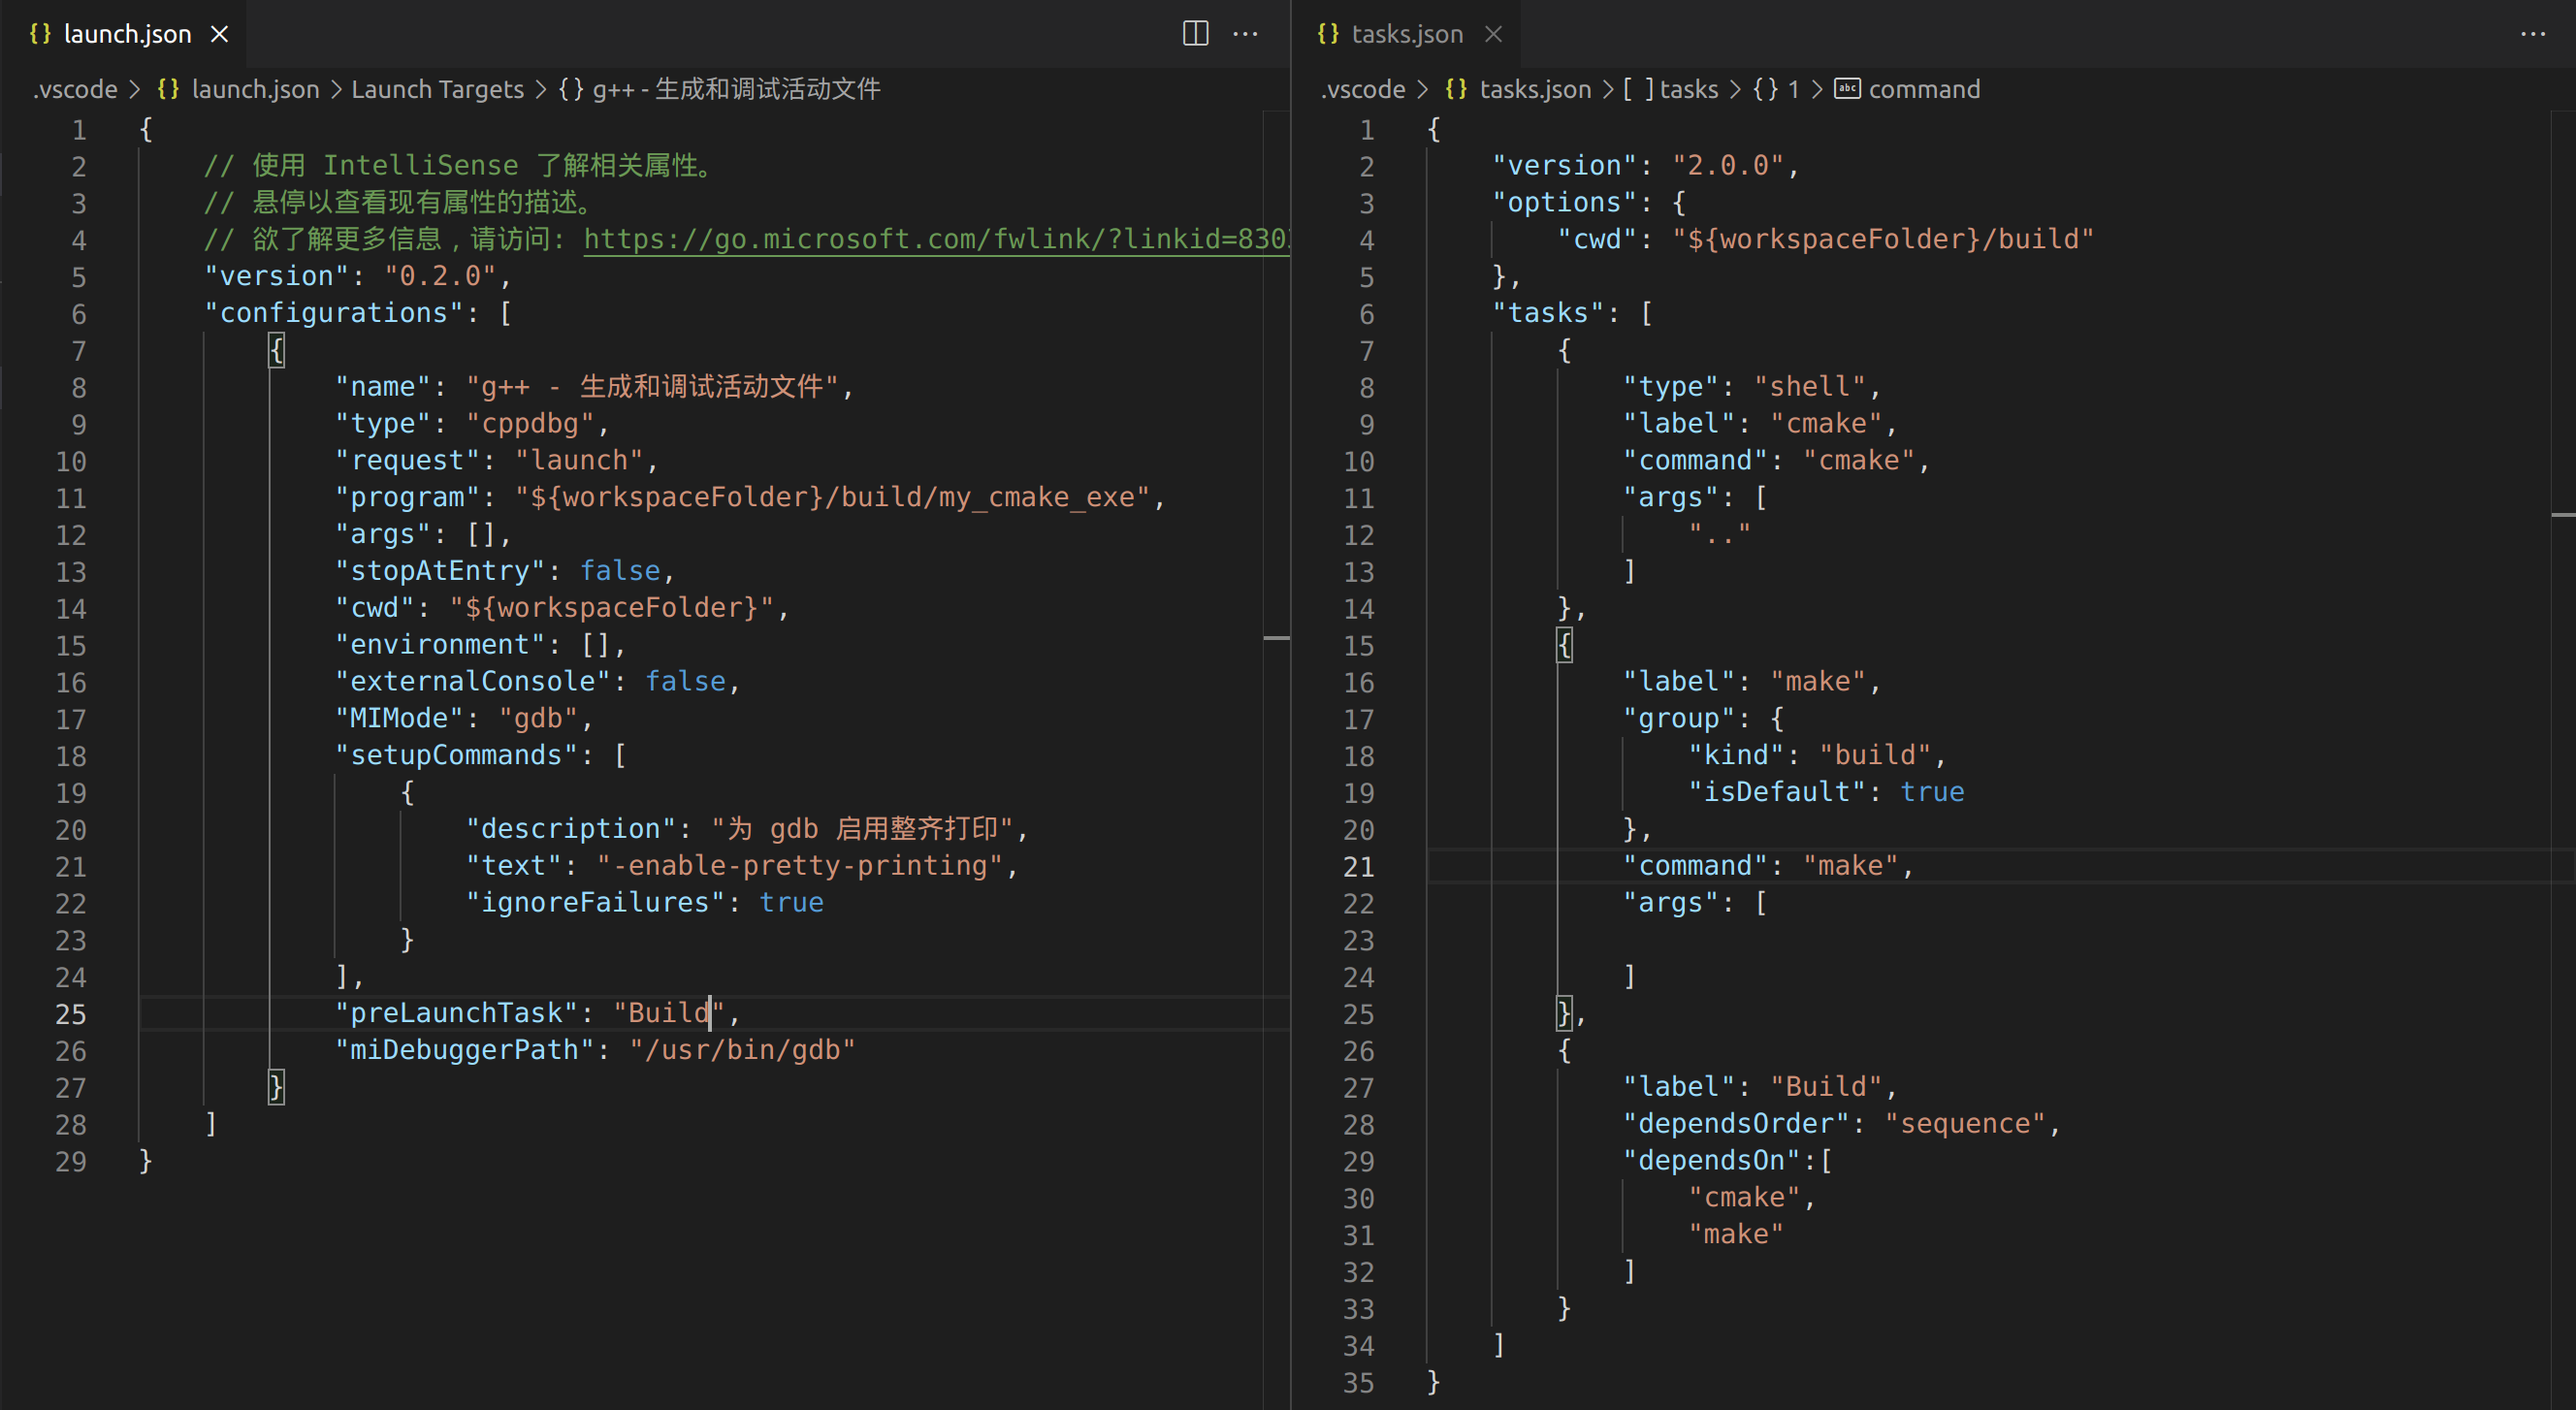Click the string type icon beside command breadcrumb
This screenshot has height=1410, width=2576.
point(1847,89)
